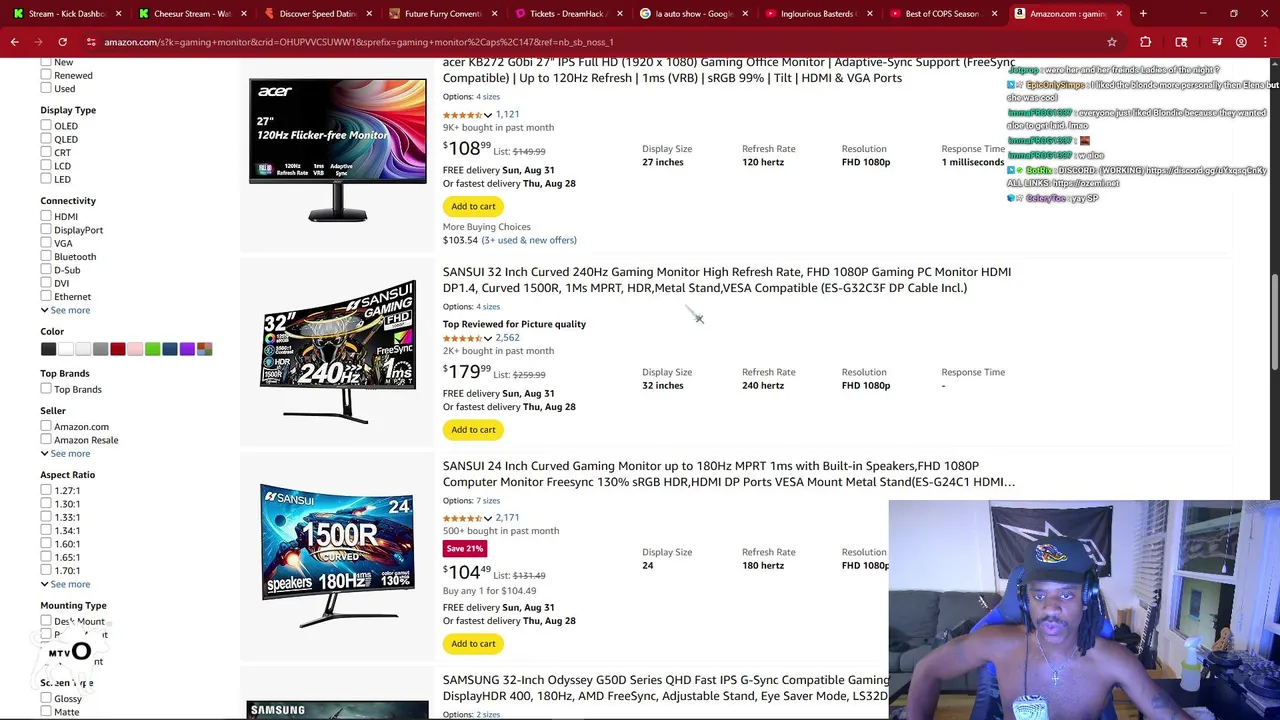1280x720 pixels.
Task: Check the 1.27:1 aspect ratio filter
Action: [x=46, y=490]
